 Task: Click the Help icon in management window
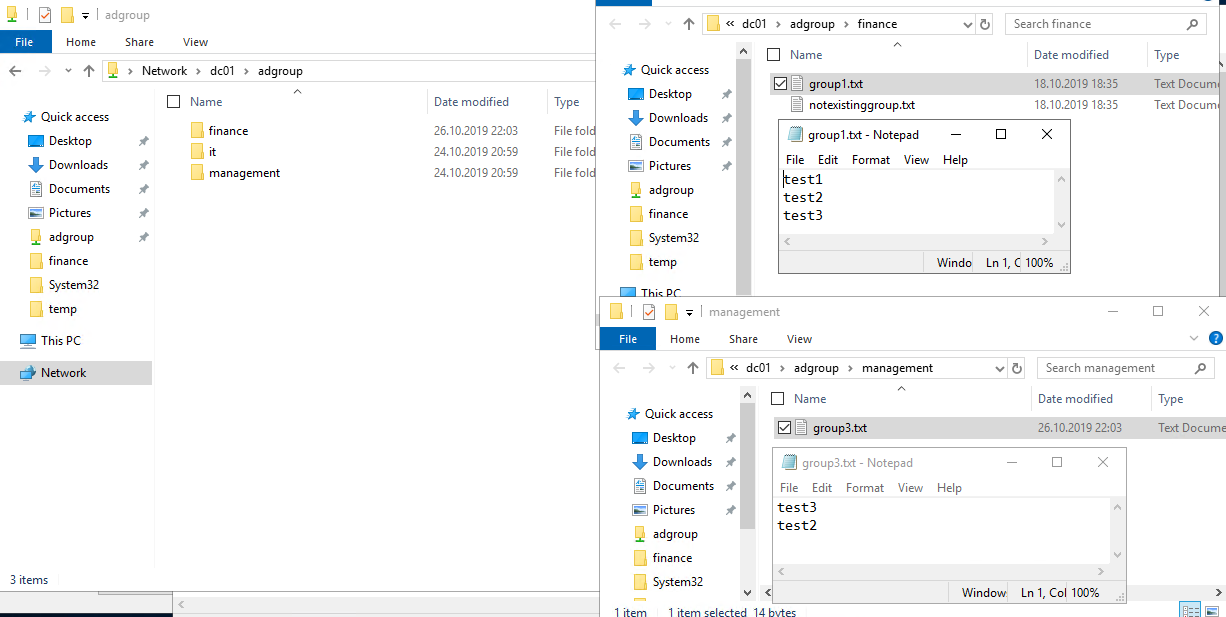[x=1216, y=339]
